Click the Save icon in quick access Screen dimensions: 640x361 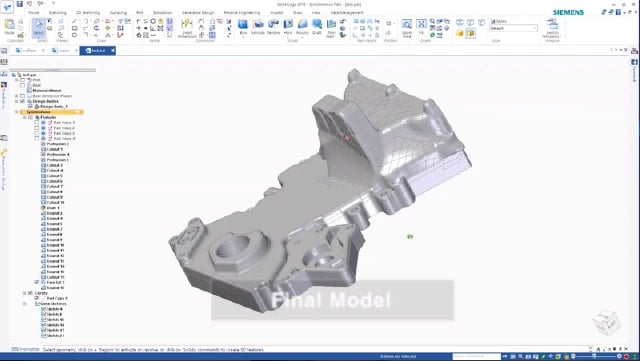tap(20, 4)
